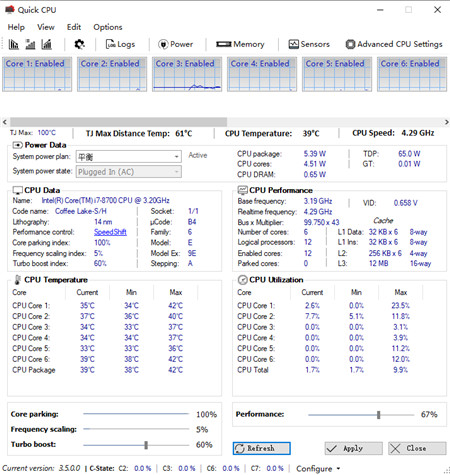Open the Memory toolbar item
The image size is (450, 475).
[240, 44]
